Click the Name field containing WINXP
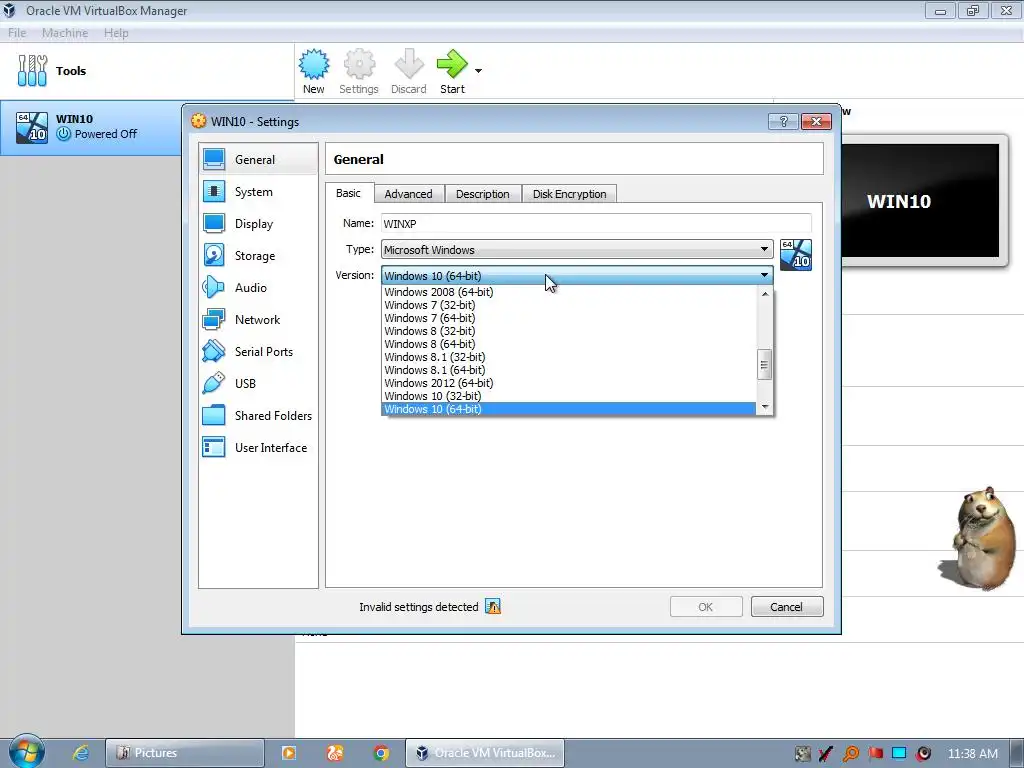 point(596,223)
